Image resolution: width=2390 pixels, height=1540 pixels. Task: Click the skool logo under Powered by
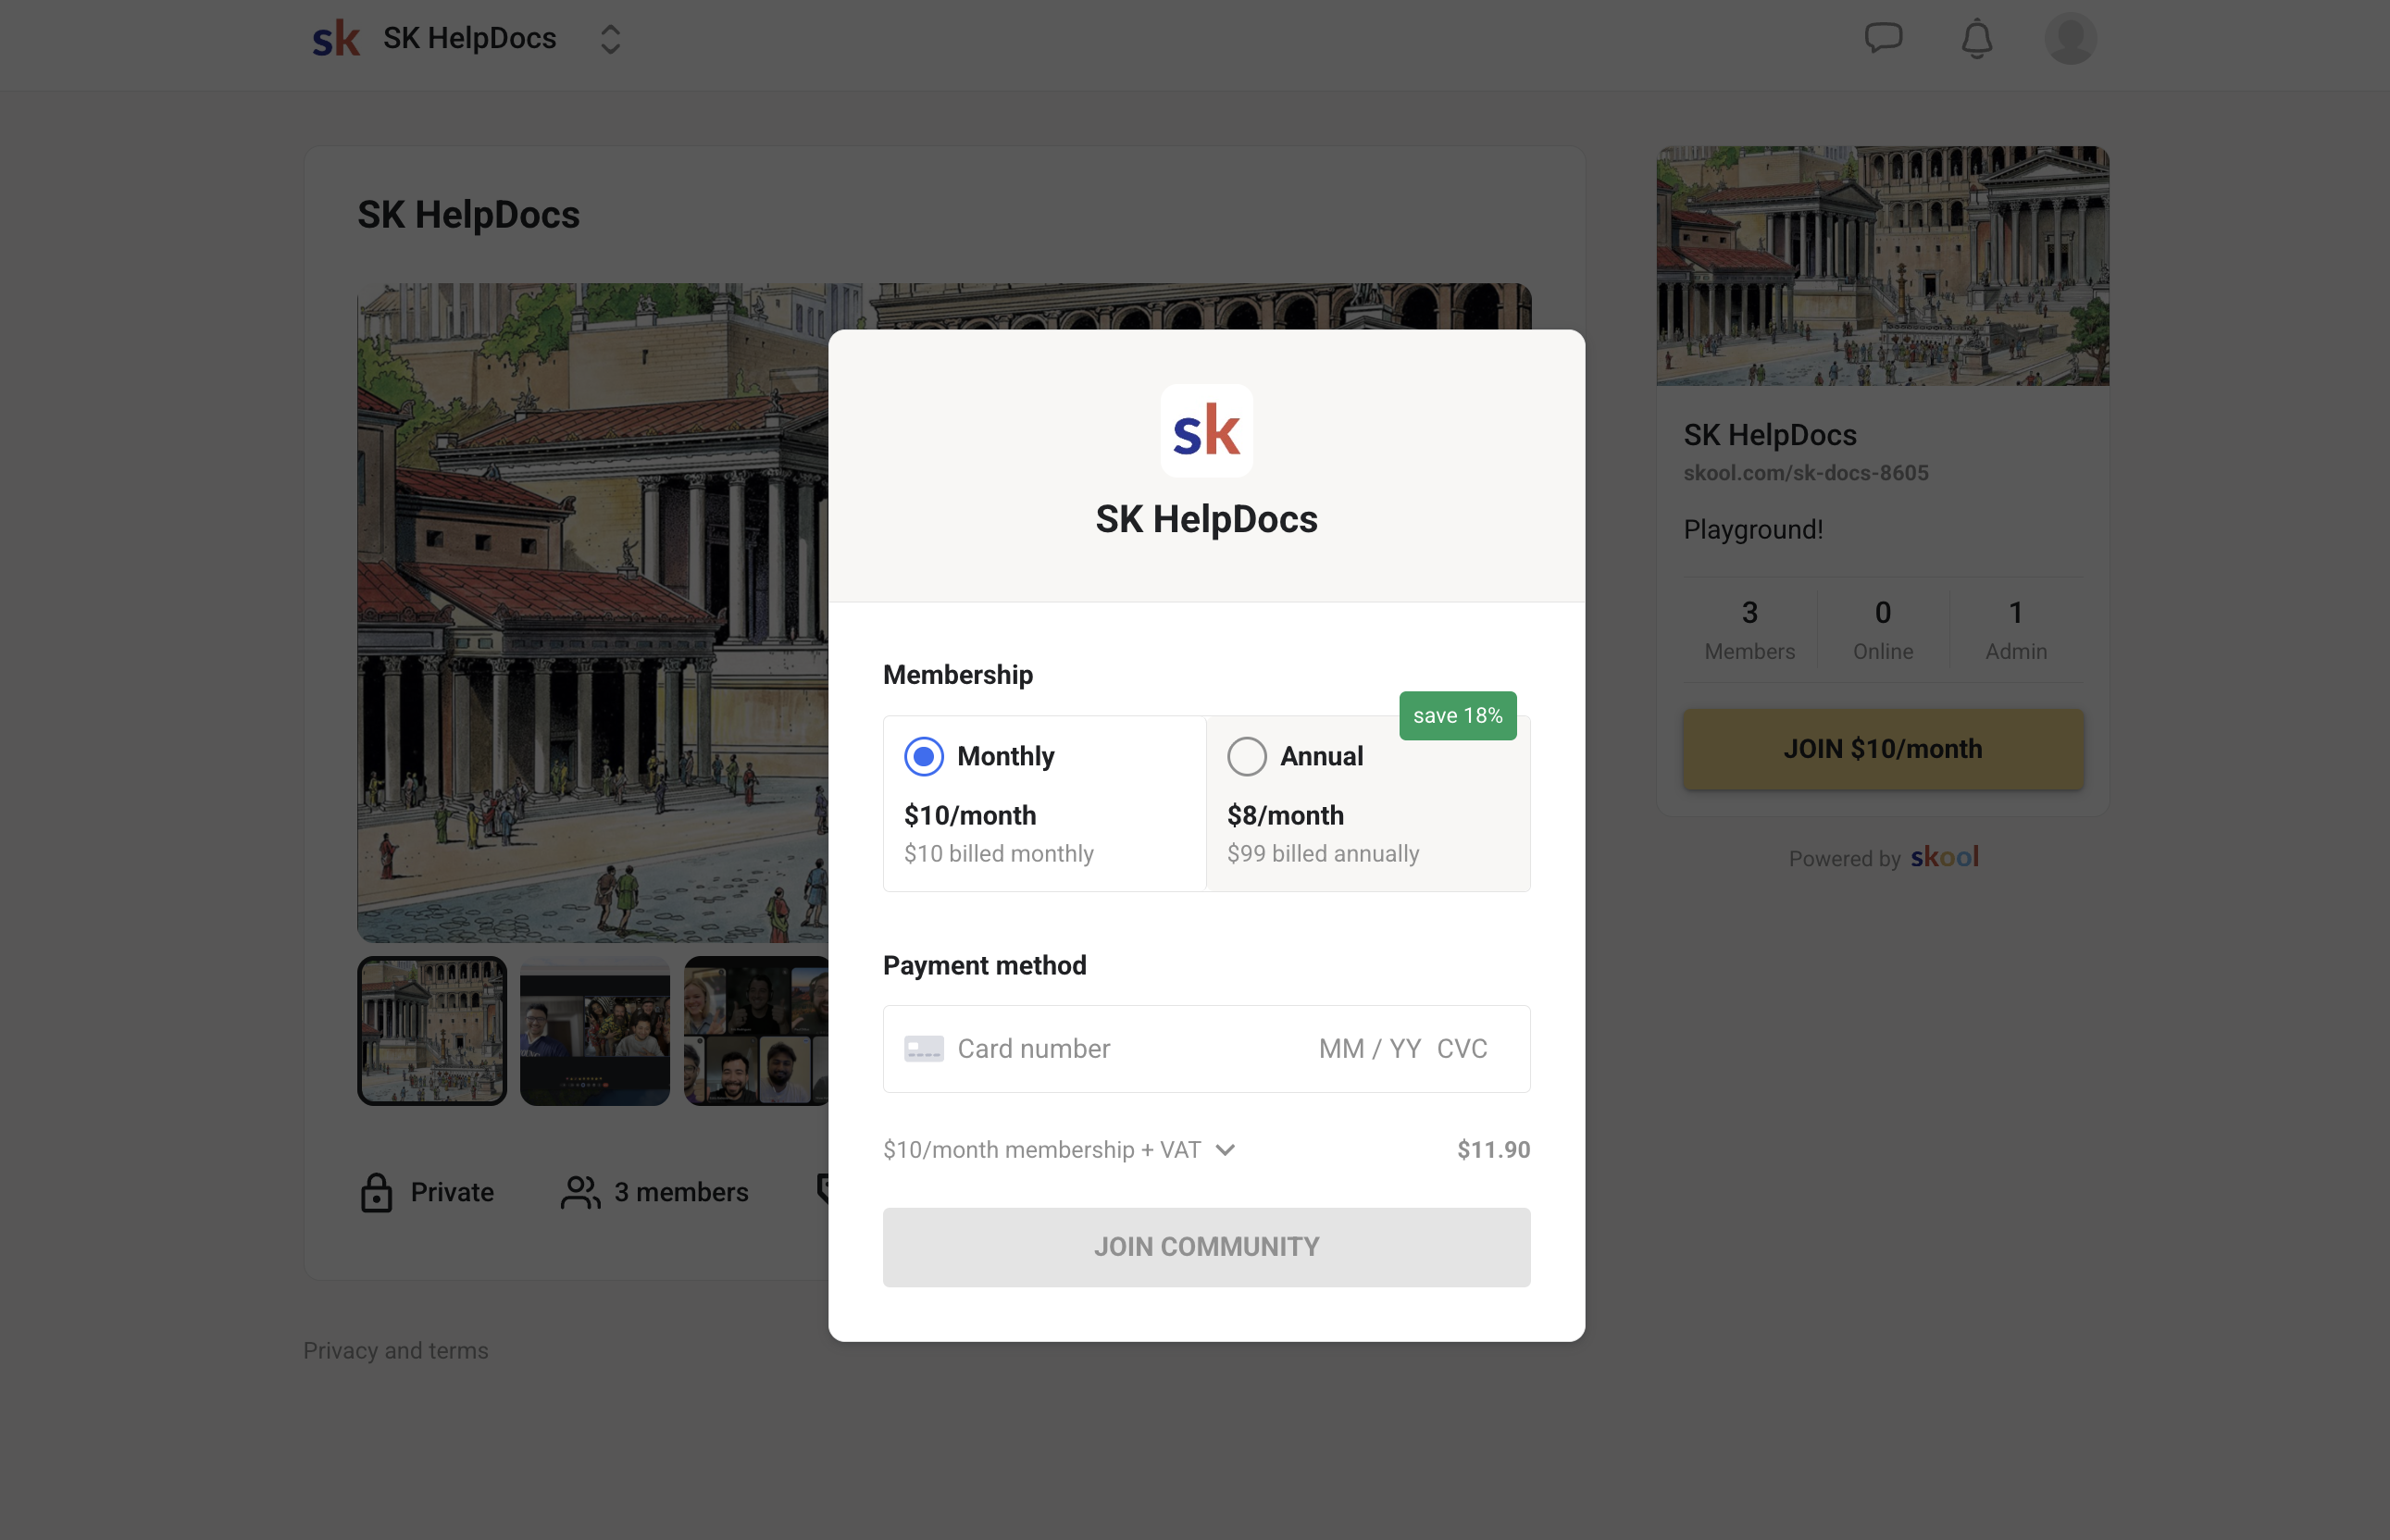(1943, 857)
